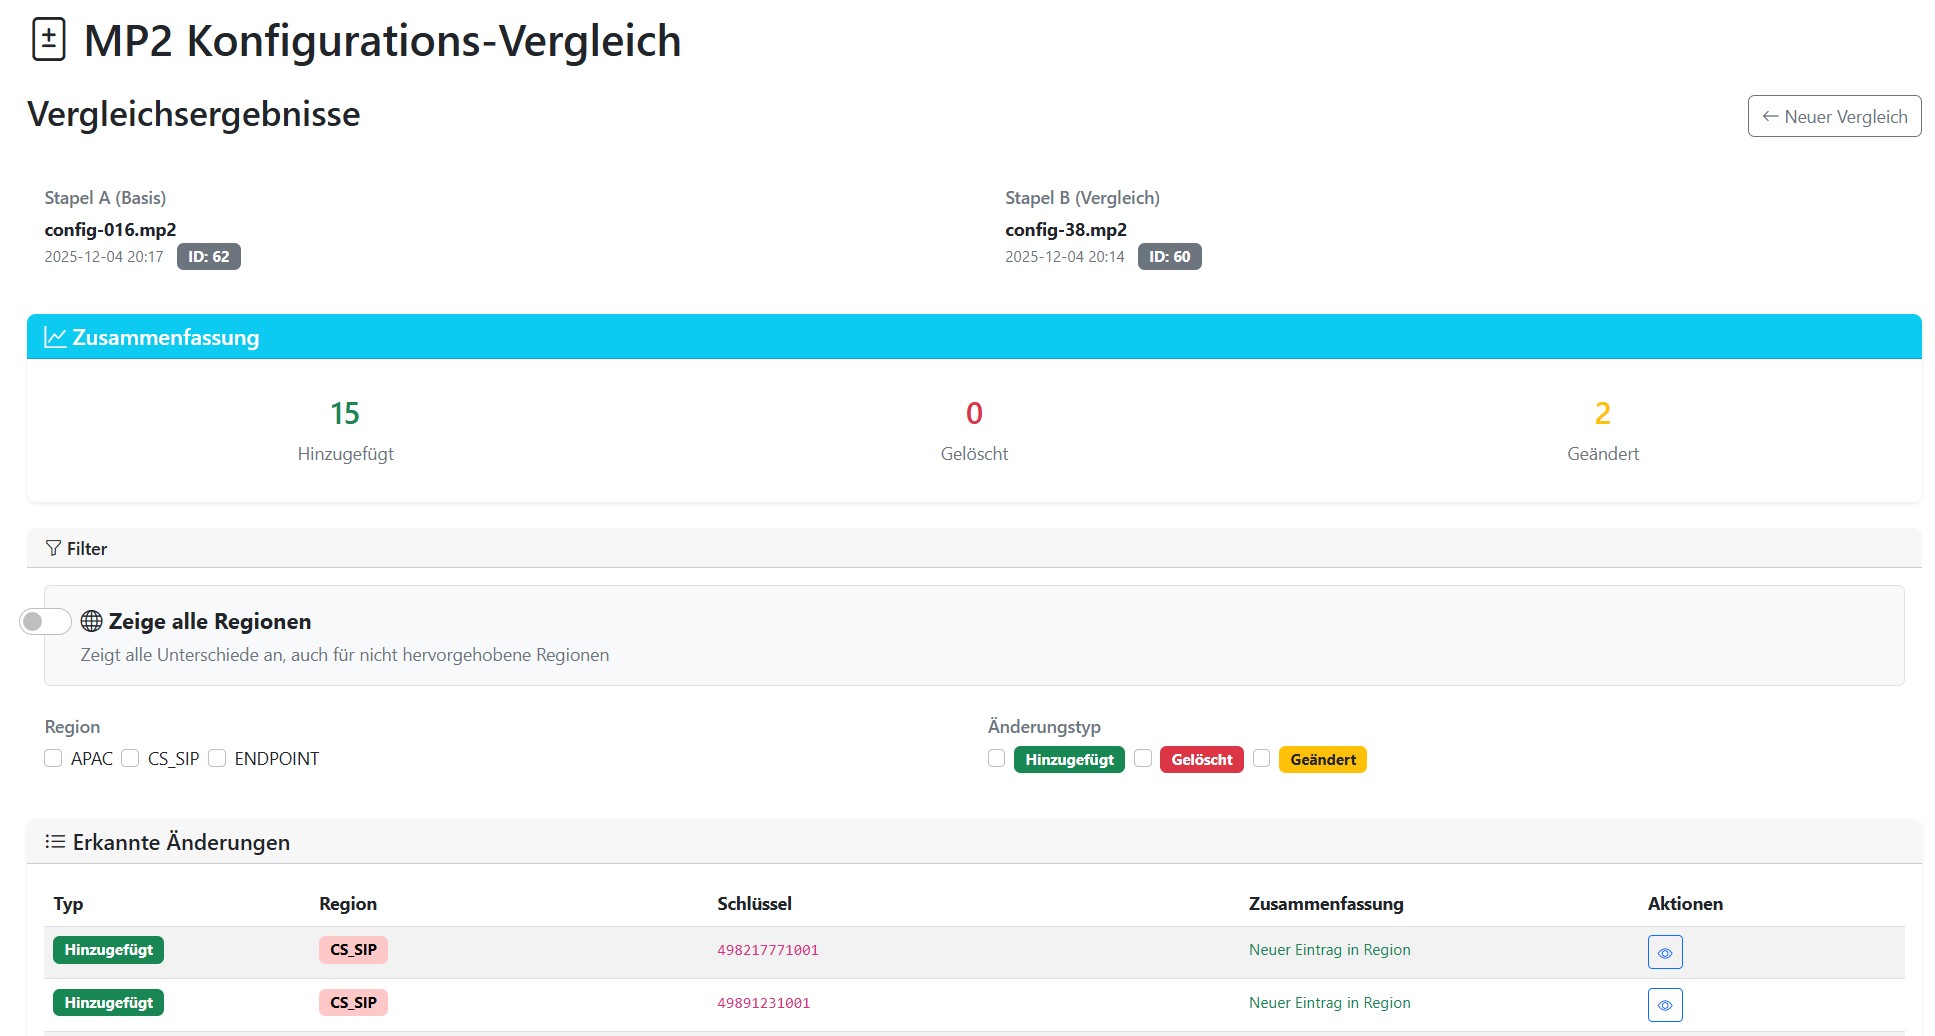Check the APAC region checkbox
The height and width of the screenshot is (1036, 1935).
click(53, 759)
